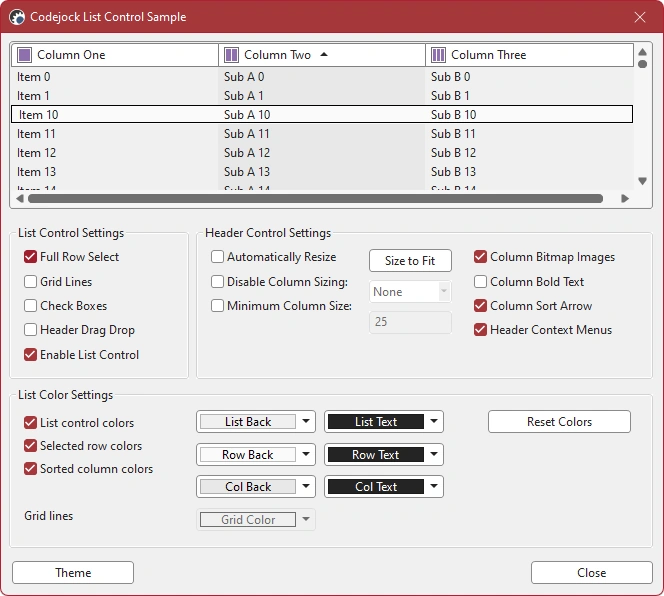Open the Grid Color dropdown arrow

[306, 519]
